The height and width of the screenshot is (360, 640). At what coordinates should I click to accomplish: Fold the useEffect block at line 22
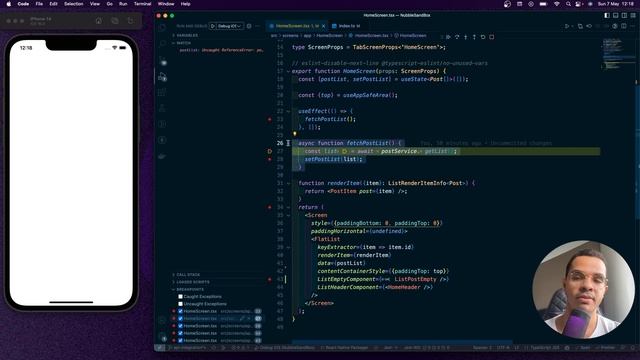click(x=288, y=111)
